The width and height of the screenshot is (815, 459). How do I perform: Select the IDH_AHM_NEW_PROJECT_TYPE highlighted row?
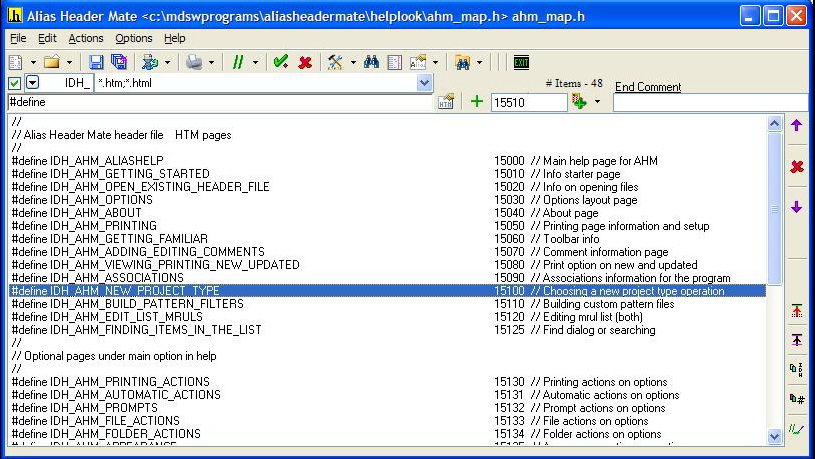(x=388, y=291)
